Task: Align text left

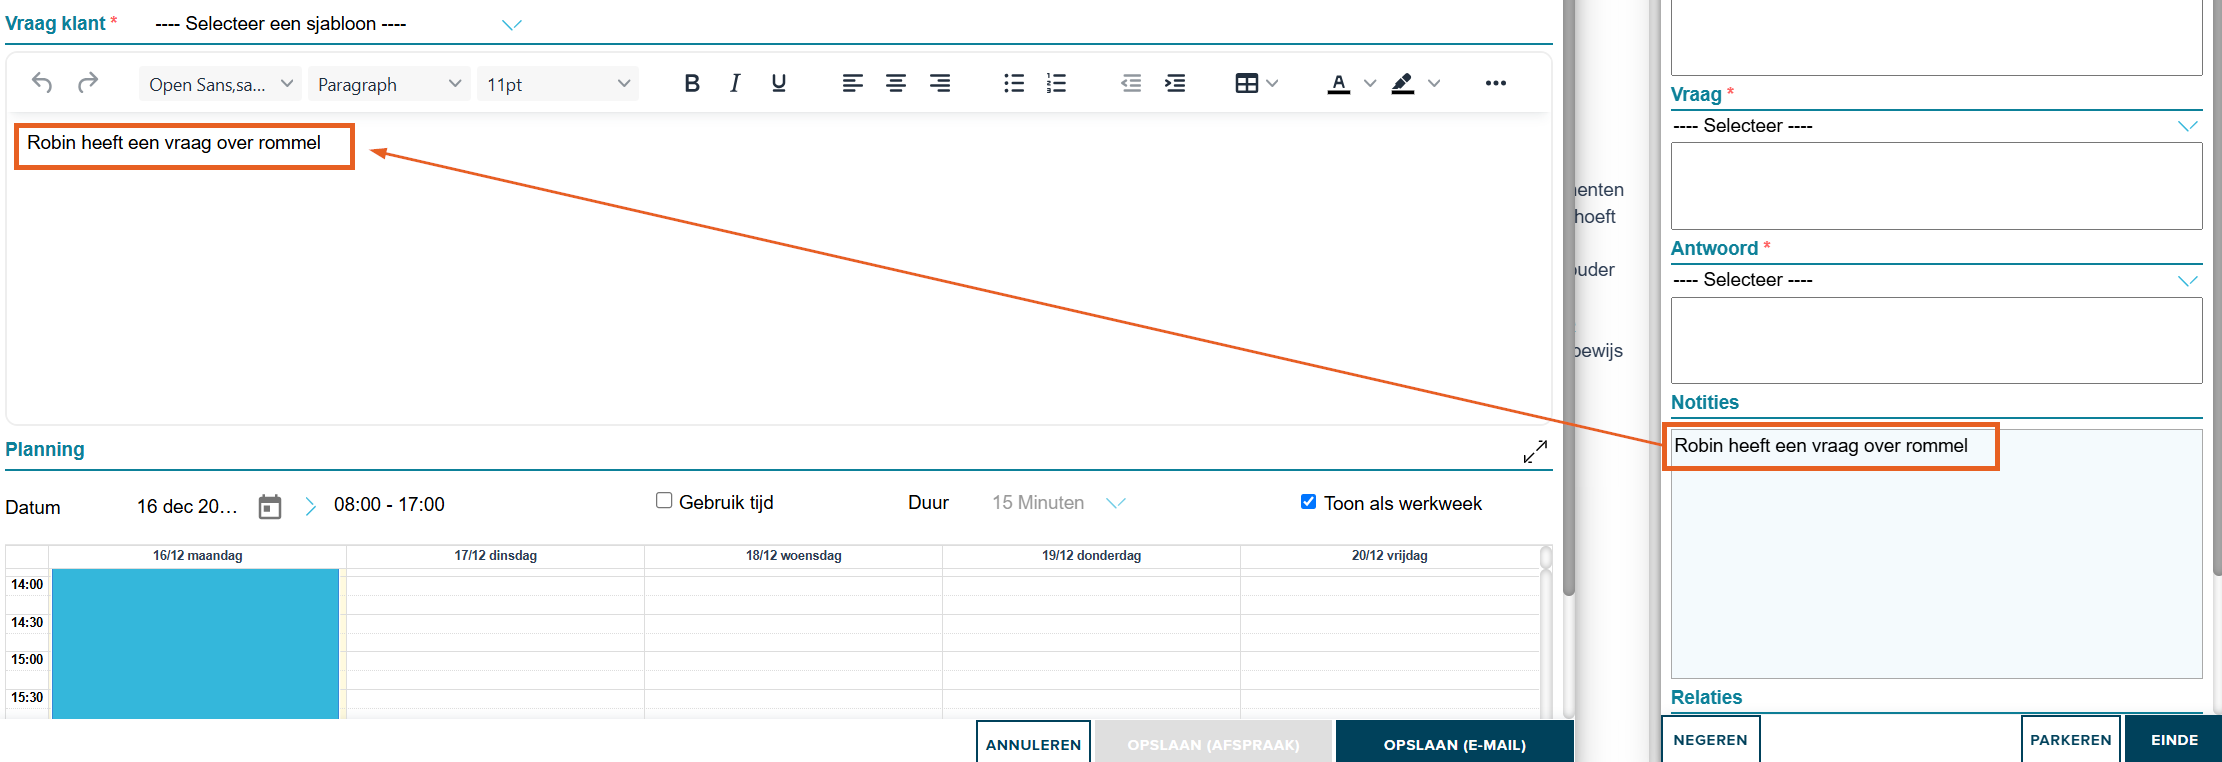Action: click(852, 83)
